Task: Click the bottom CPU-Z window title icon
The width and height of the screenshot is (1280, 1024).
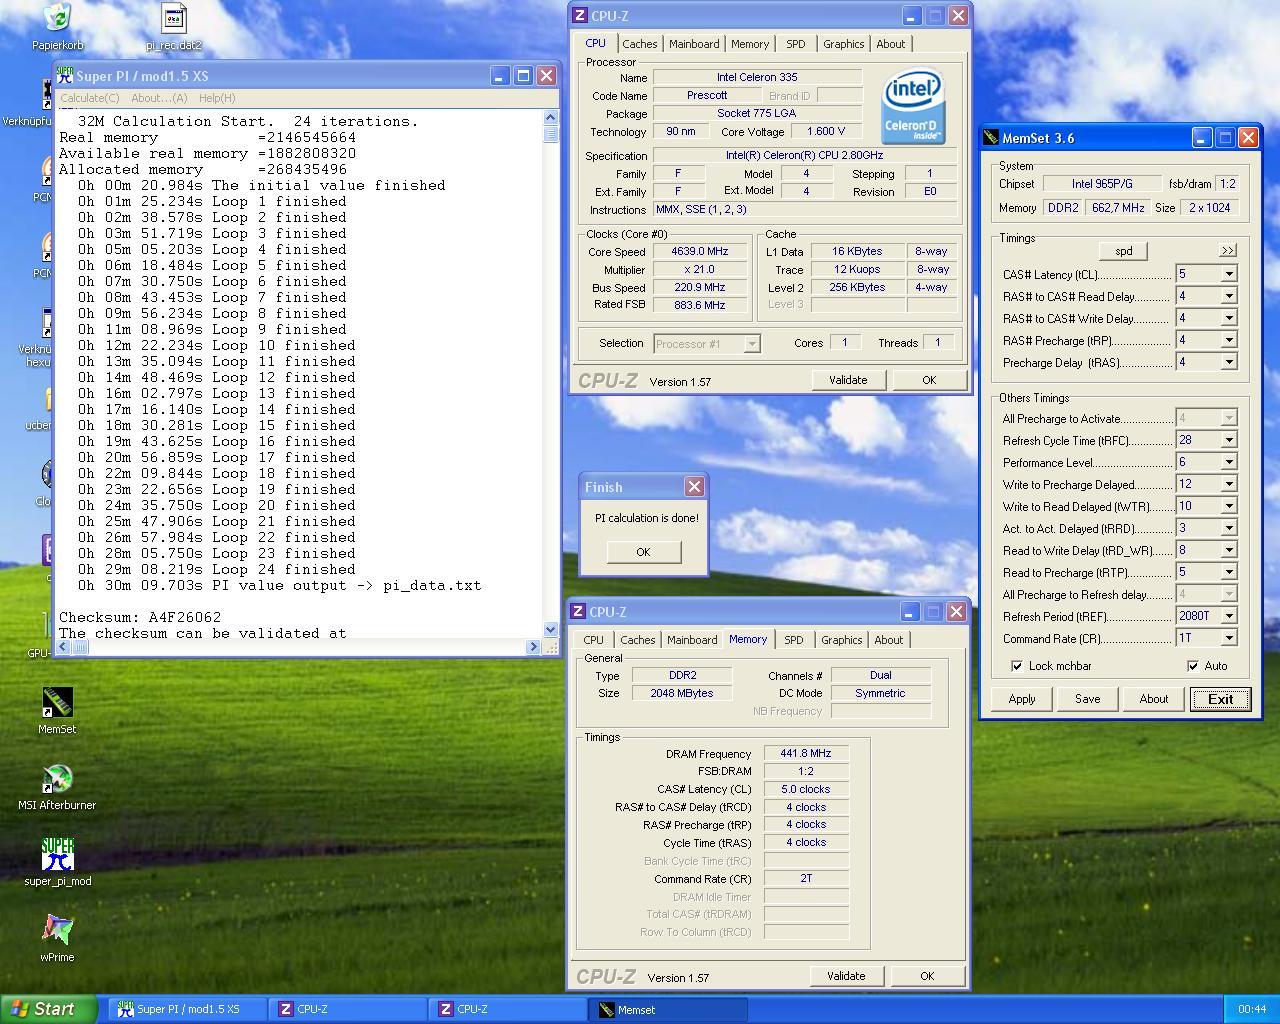Action: pyautogui.click(x=578, y=612)
